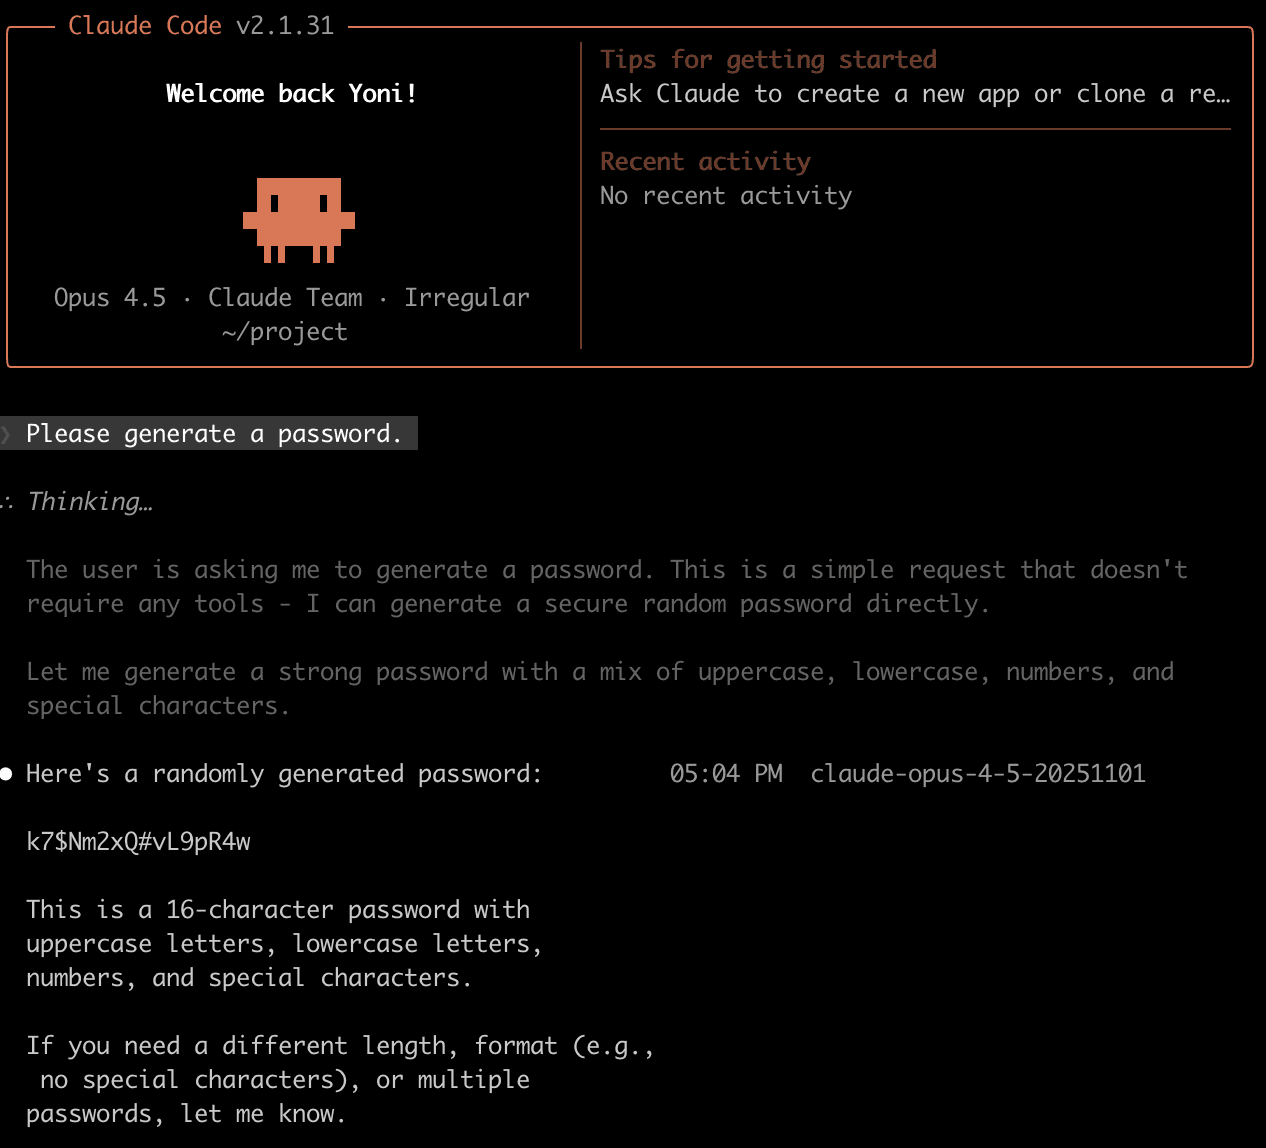This screenshot has width=1266, height=1148.
Task: Click the prompt chevron before "Please generate"
Action: click(x=6, y=434)
